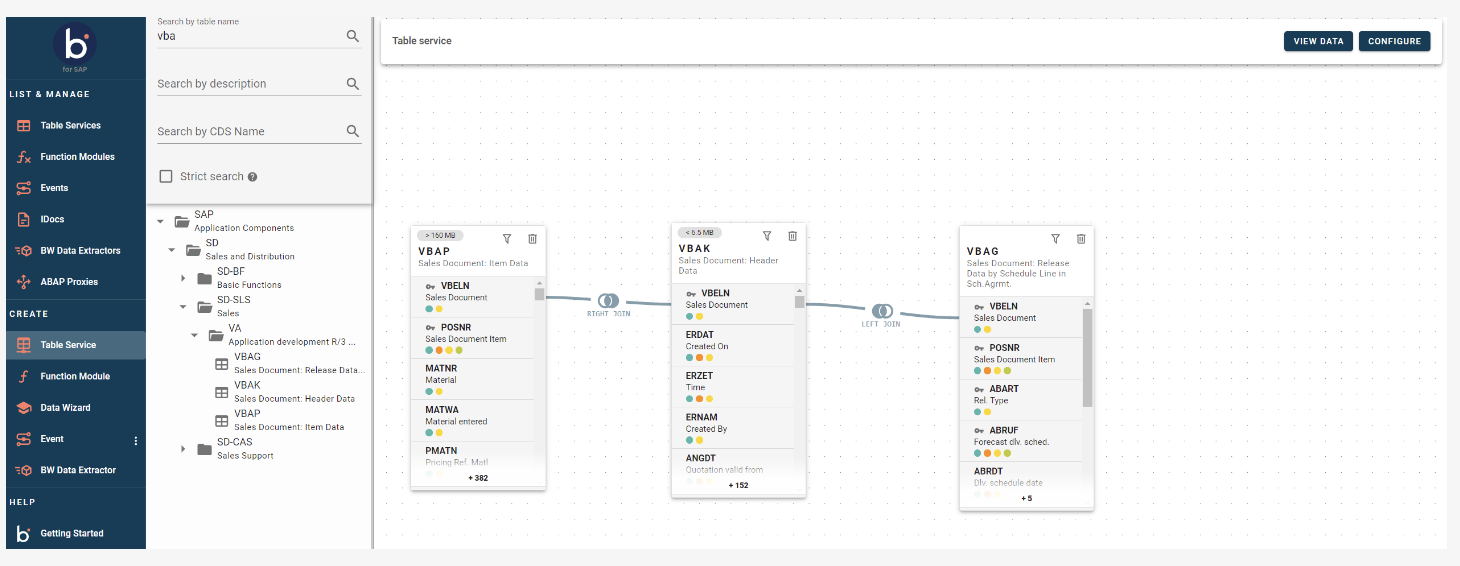Viewport: 1460px width, 566px height.
Task: Click the RIGHT JOIN connector icon
Action: [608, 301]
